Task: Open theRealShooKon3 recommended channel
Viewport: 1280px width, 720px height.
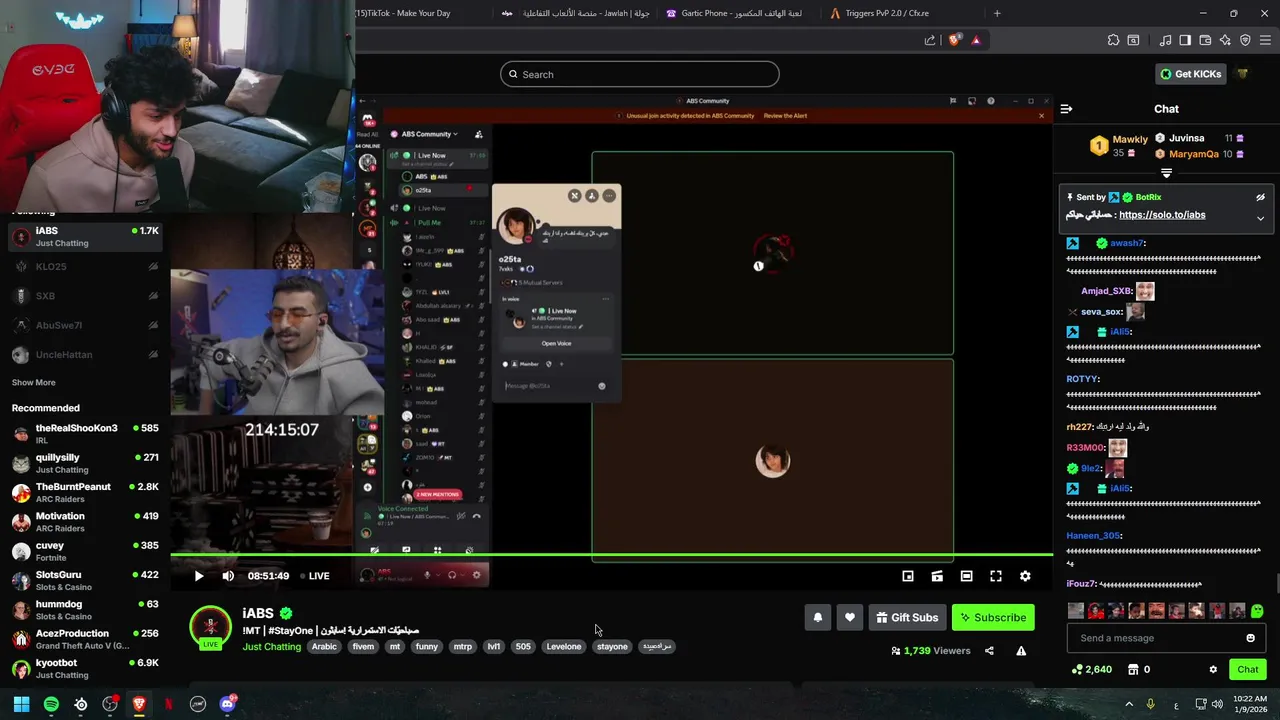Action: pyautogui.click(x=85, y=433)
